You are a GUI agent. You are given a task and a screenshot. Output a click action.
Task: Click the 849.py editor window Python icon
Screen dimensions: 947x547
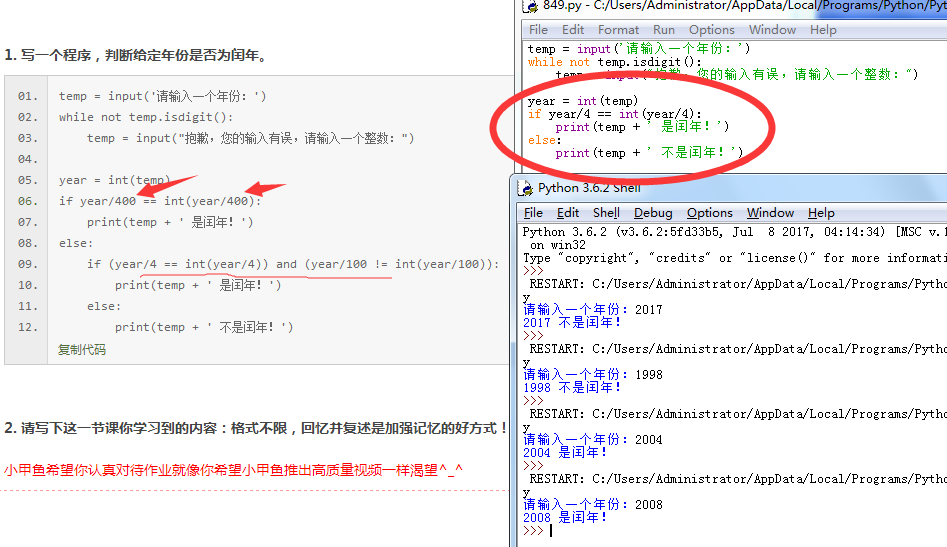click(x=530, y=6)
